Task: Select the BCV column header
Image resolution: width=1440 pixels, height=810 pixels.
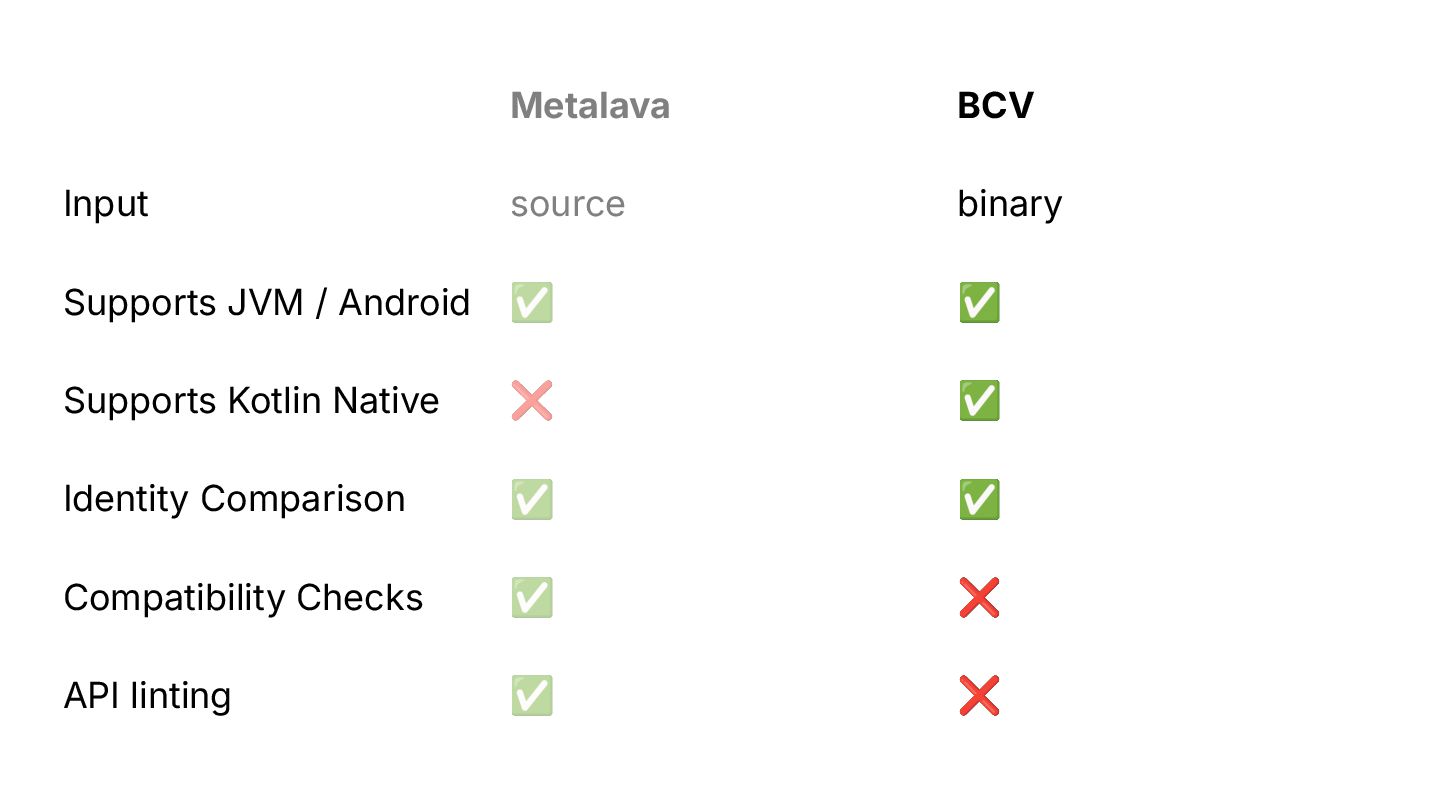Action: click(x=995, y=106)
